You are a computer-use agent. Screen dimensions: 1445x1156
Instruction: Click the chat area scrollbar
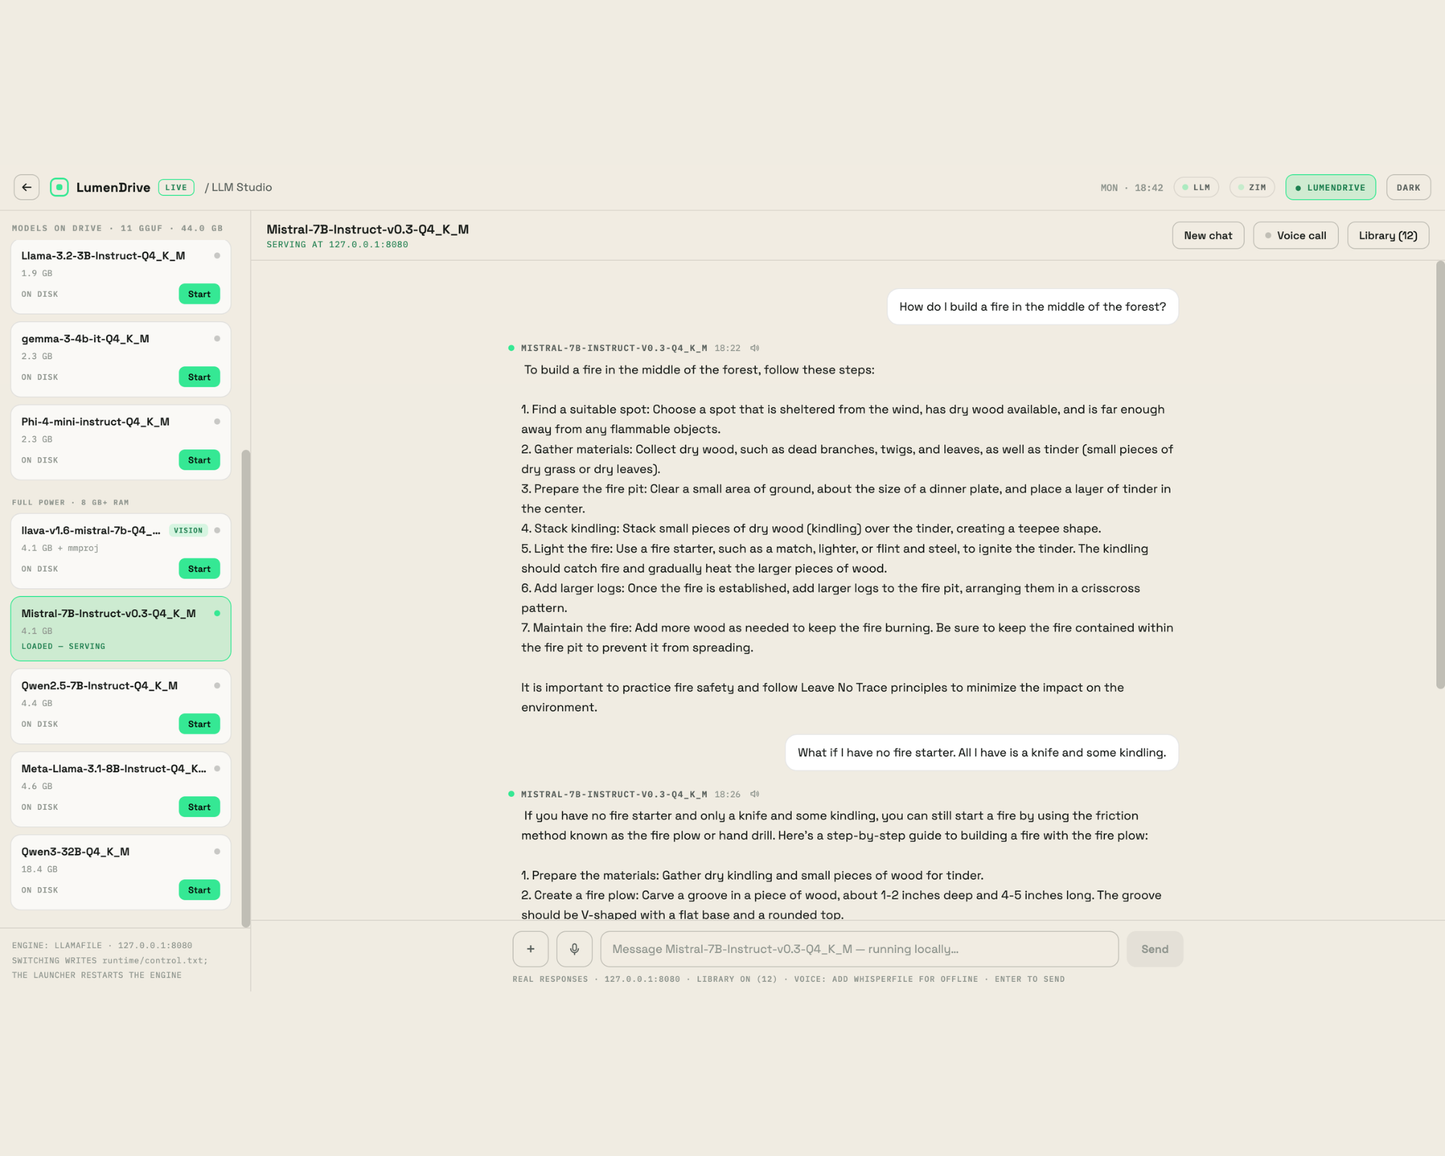coord(1440,475)
